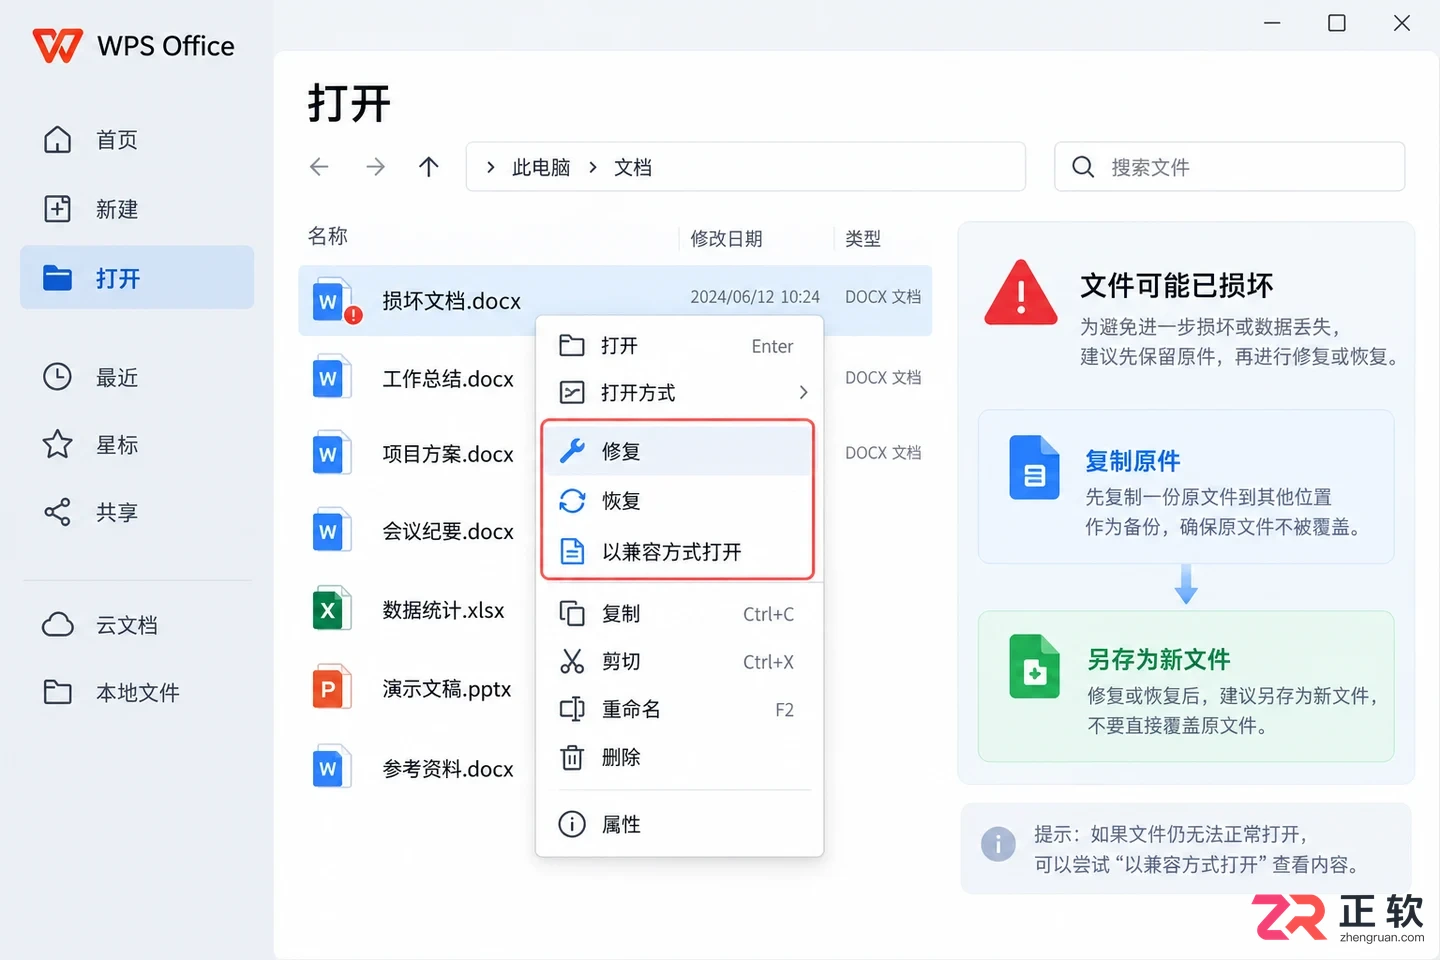The width and height of the screenshot is (1440, 960).
Task: Sort by 类型 column header
Action: point(863,238)
